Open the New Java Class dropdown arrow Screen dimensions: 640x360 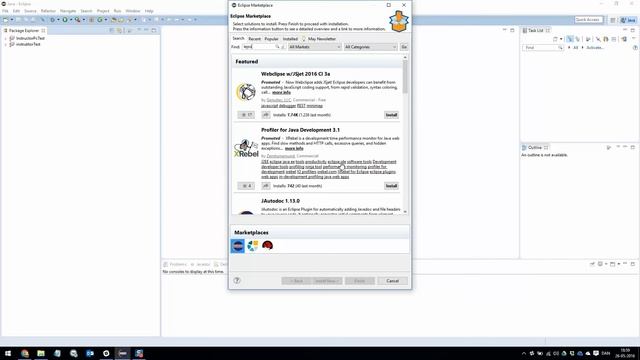pos(106,20)
